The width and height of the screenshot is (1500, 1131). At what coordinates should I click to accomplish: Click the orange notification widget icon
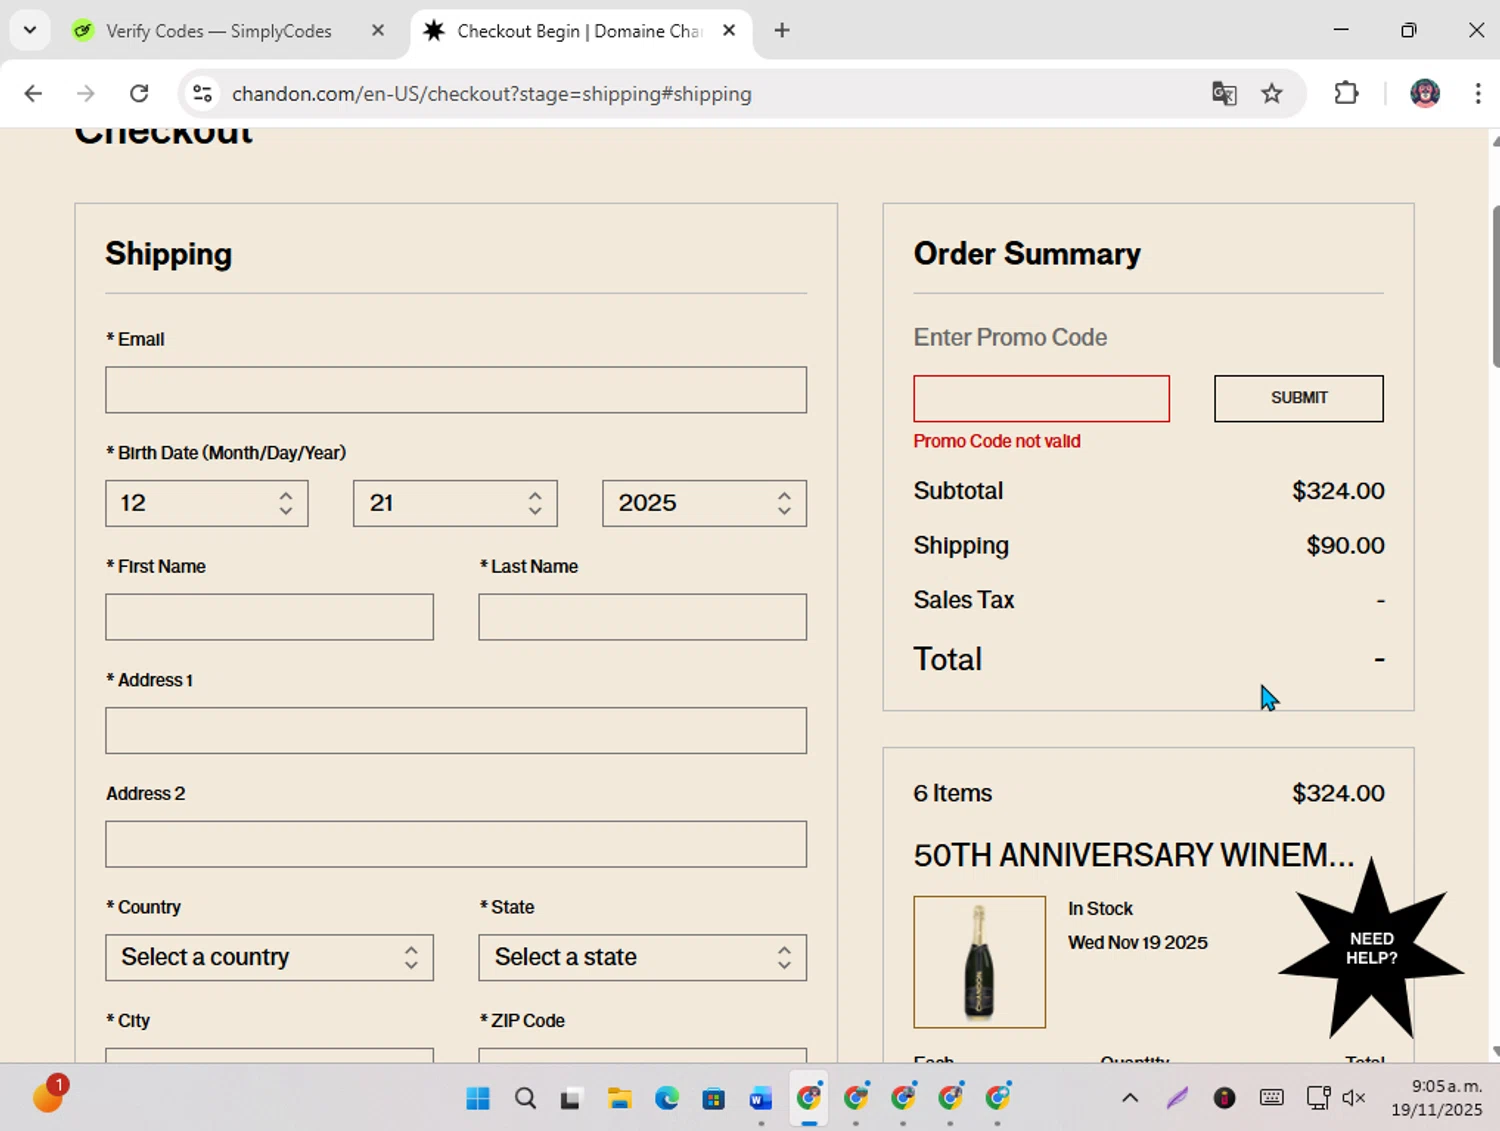[x=47, y=1096]
